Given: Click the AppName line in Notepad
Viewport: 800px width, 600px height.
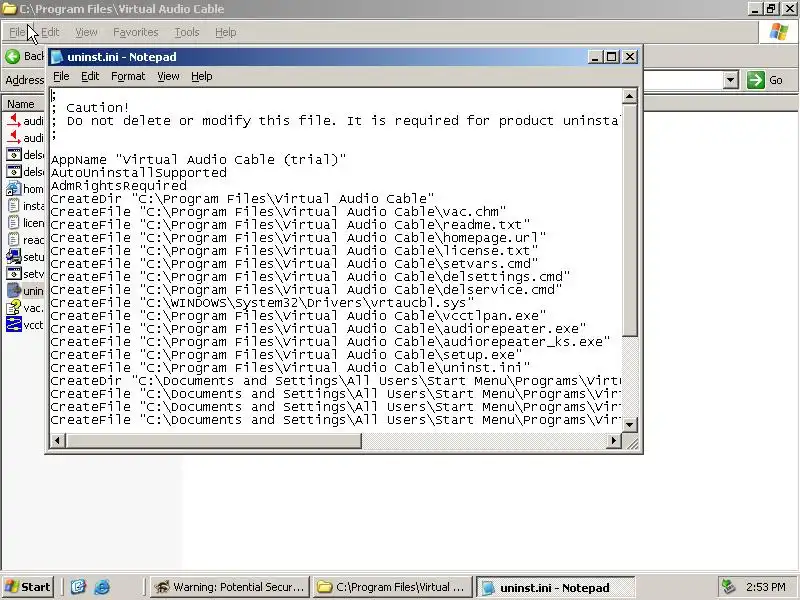Looking at the screenshot, I should pos(198,160).
